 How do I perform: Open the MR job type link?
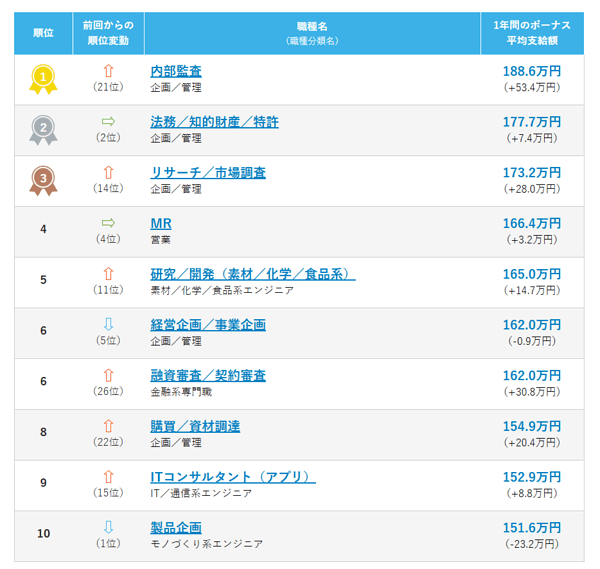(161, 223)
